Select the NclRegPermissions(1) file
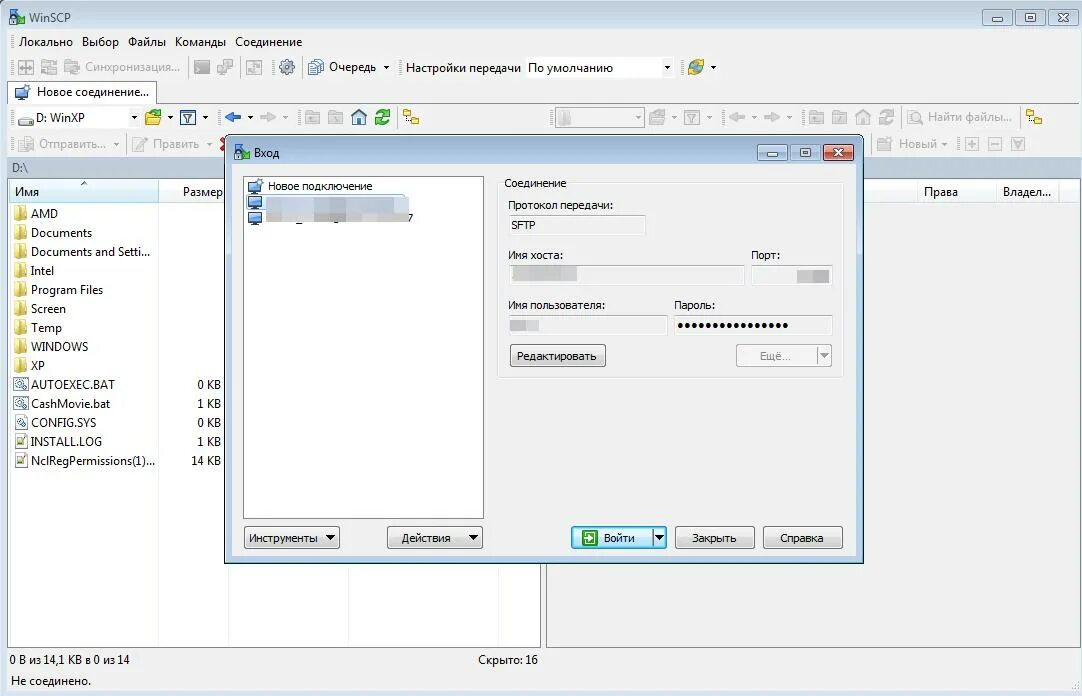This screenshot has height=696, width=1082. tap(85, 460)
